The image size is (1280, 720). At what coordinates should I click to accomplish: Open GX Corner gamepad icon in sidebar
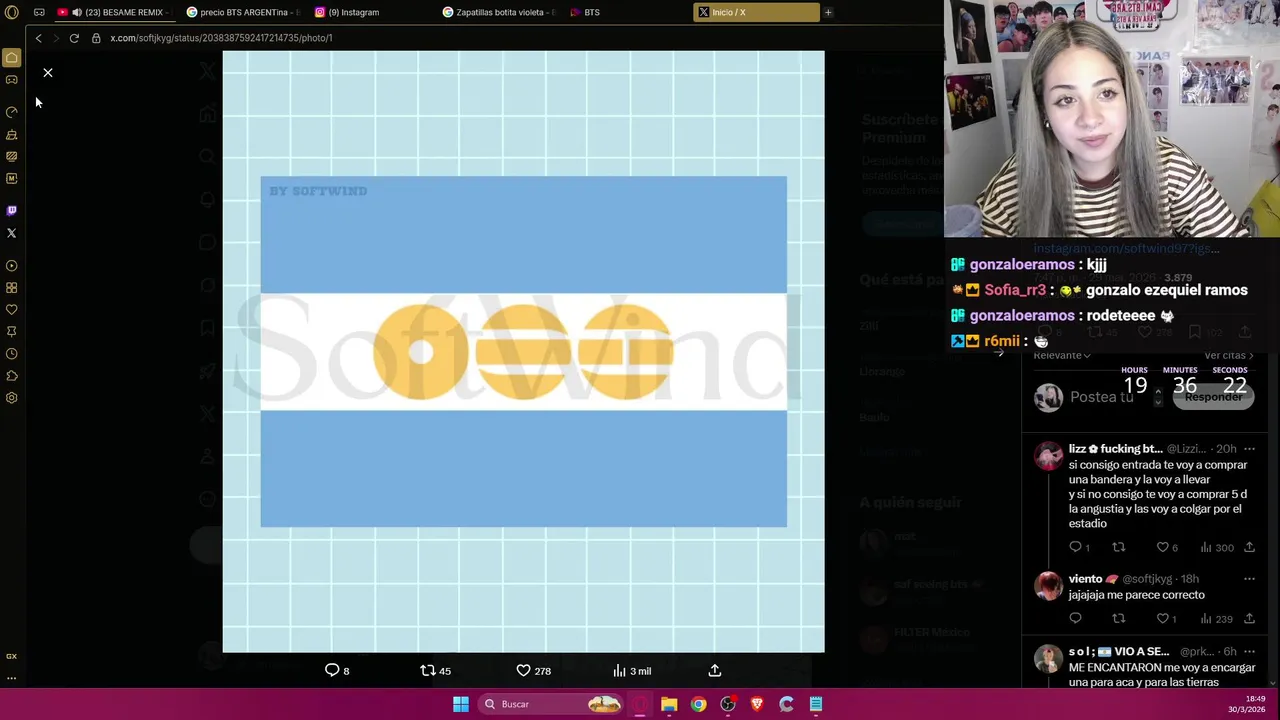tap(12, 80)
